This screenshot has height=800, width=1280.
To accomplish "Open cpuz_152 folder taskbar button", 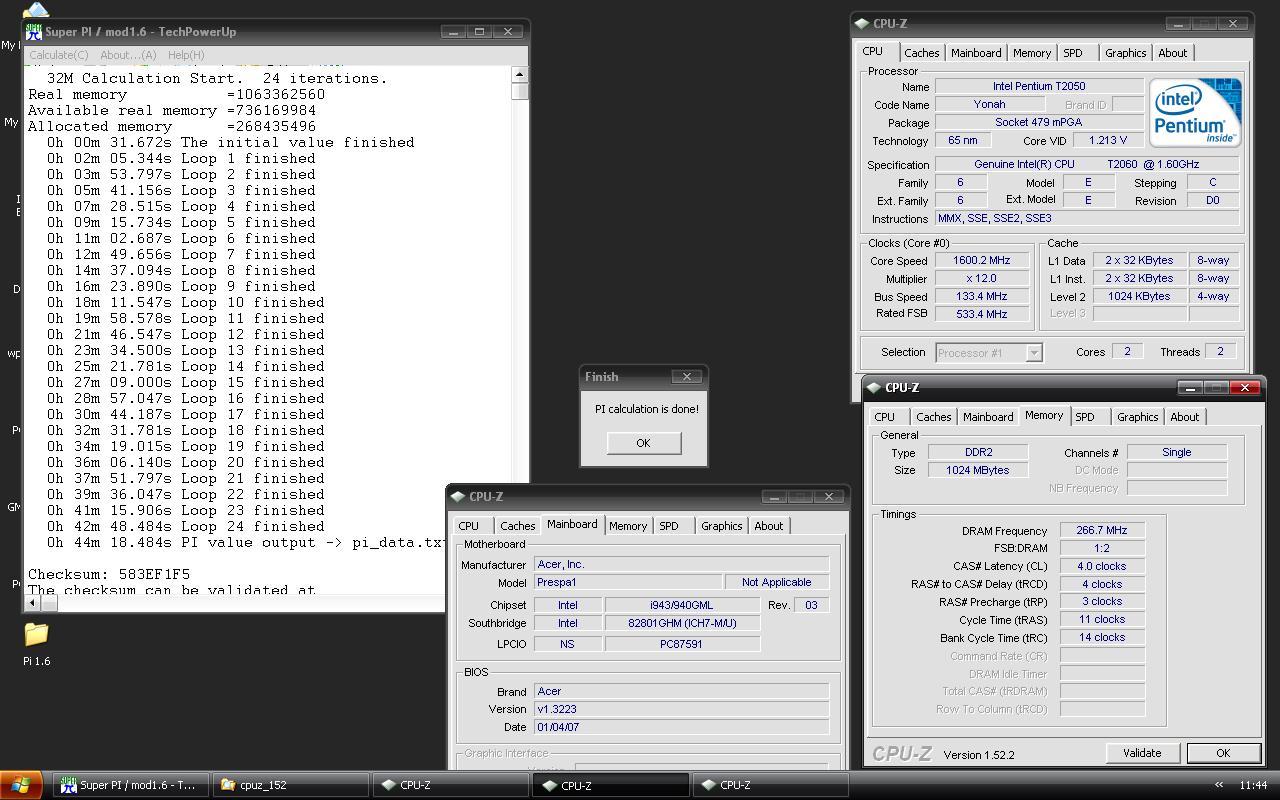I will (x=291, y=785).
